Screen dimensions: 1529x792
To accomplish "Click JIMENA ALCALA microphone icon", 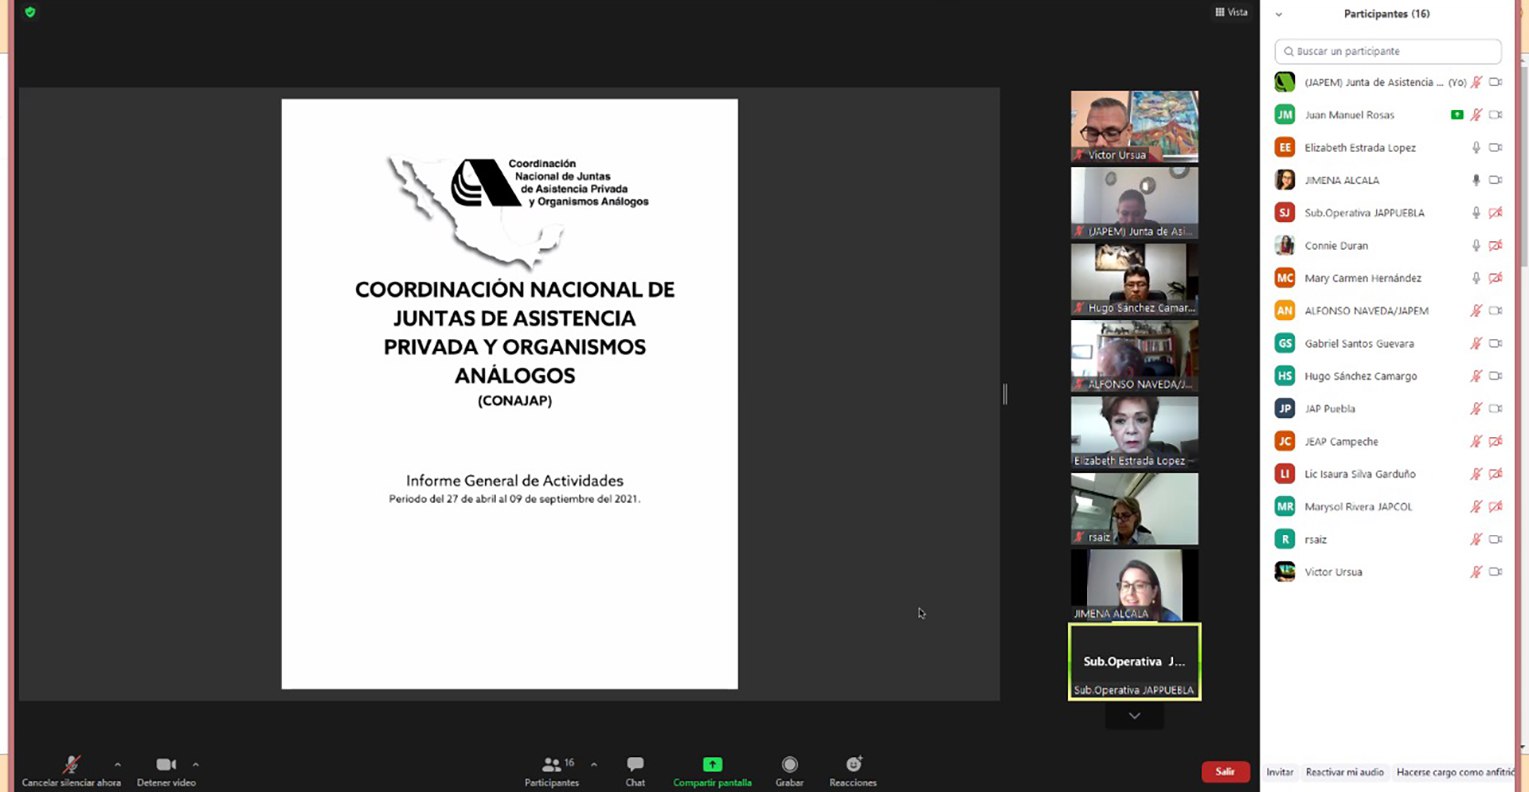I will (x=1476, y=180).
